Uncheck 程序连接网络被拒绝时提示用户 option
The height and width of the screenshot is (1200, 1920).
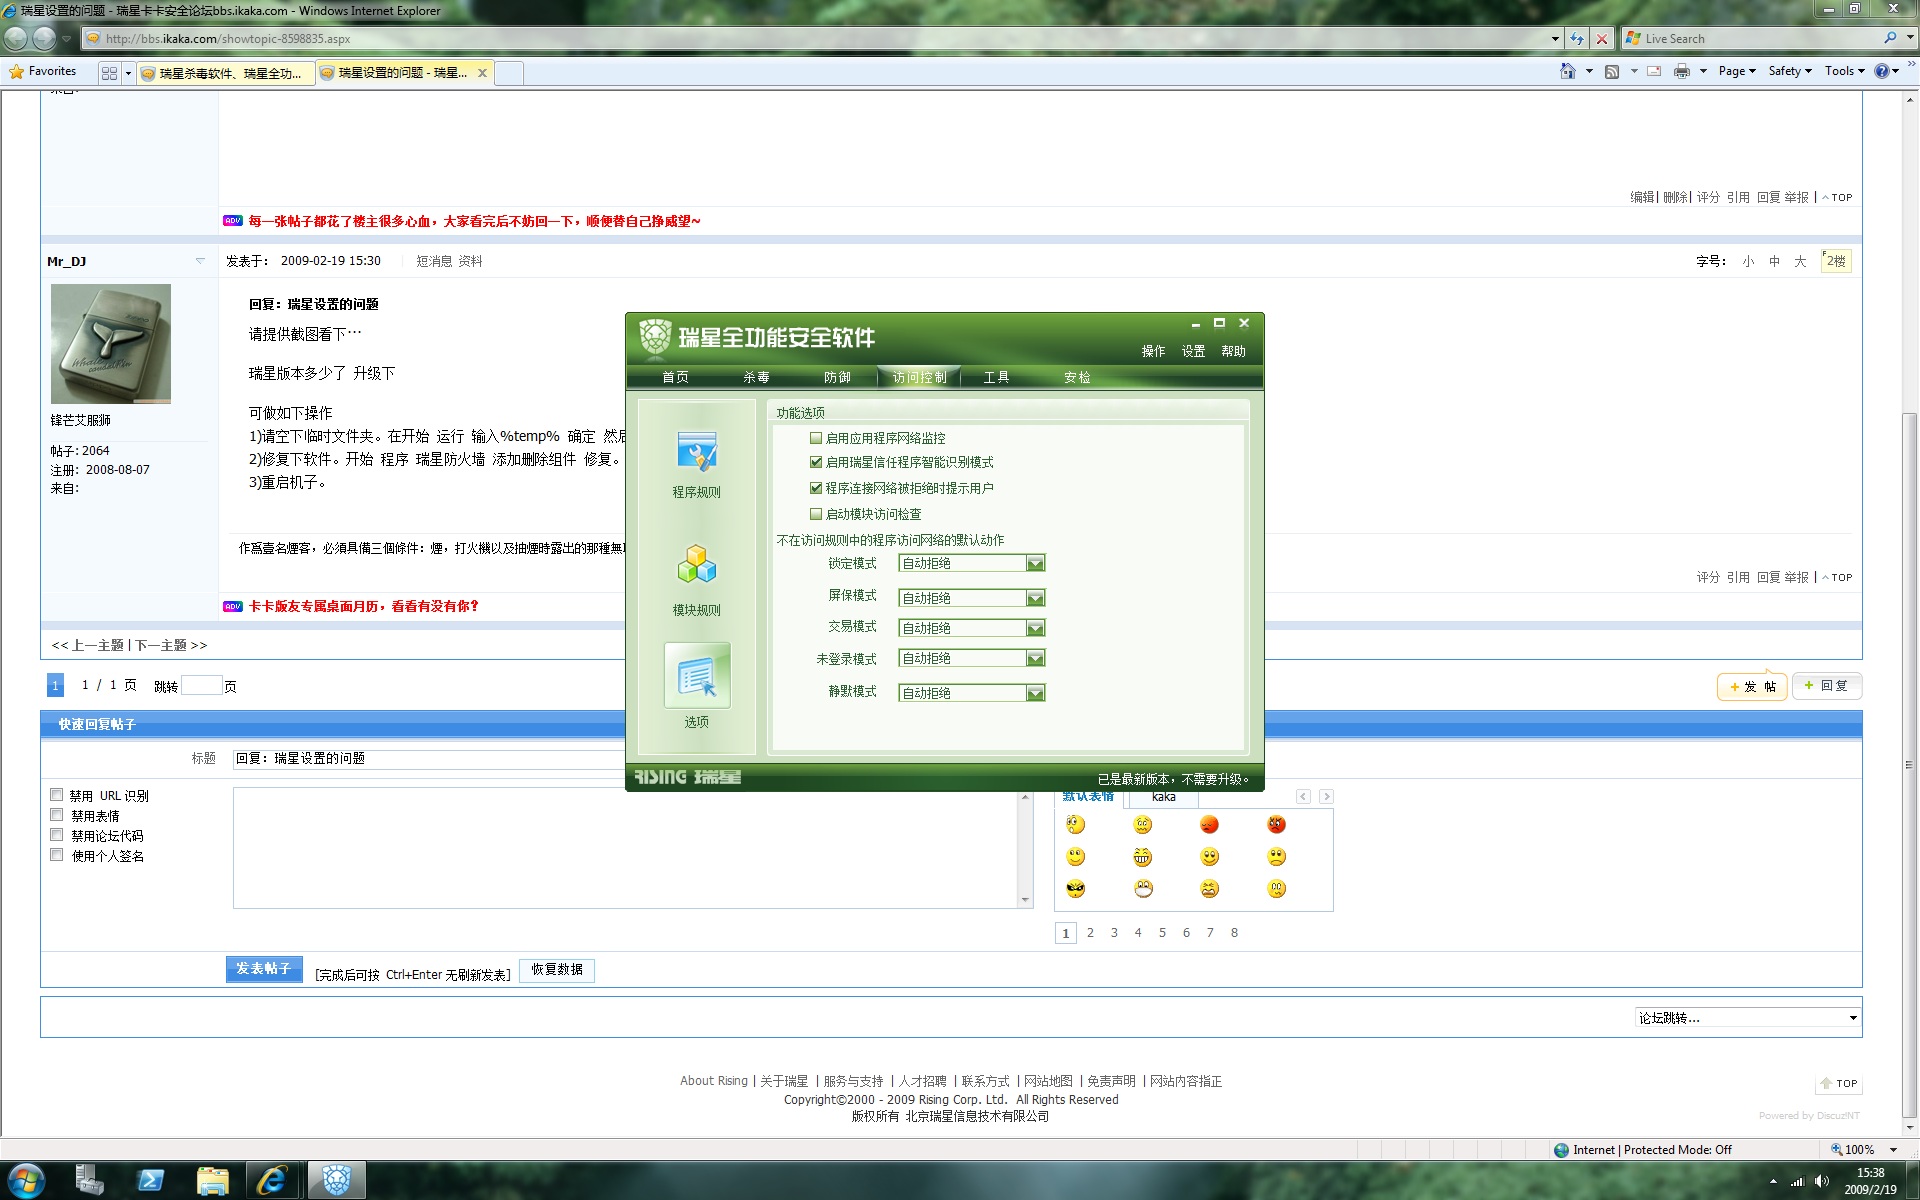pos(816,488)
